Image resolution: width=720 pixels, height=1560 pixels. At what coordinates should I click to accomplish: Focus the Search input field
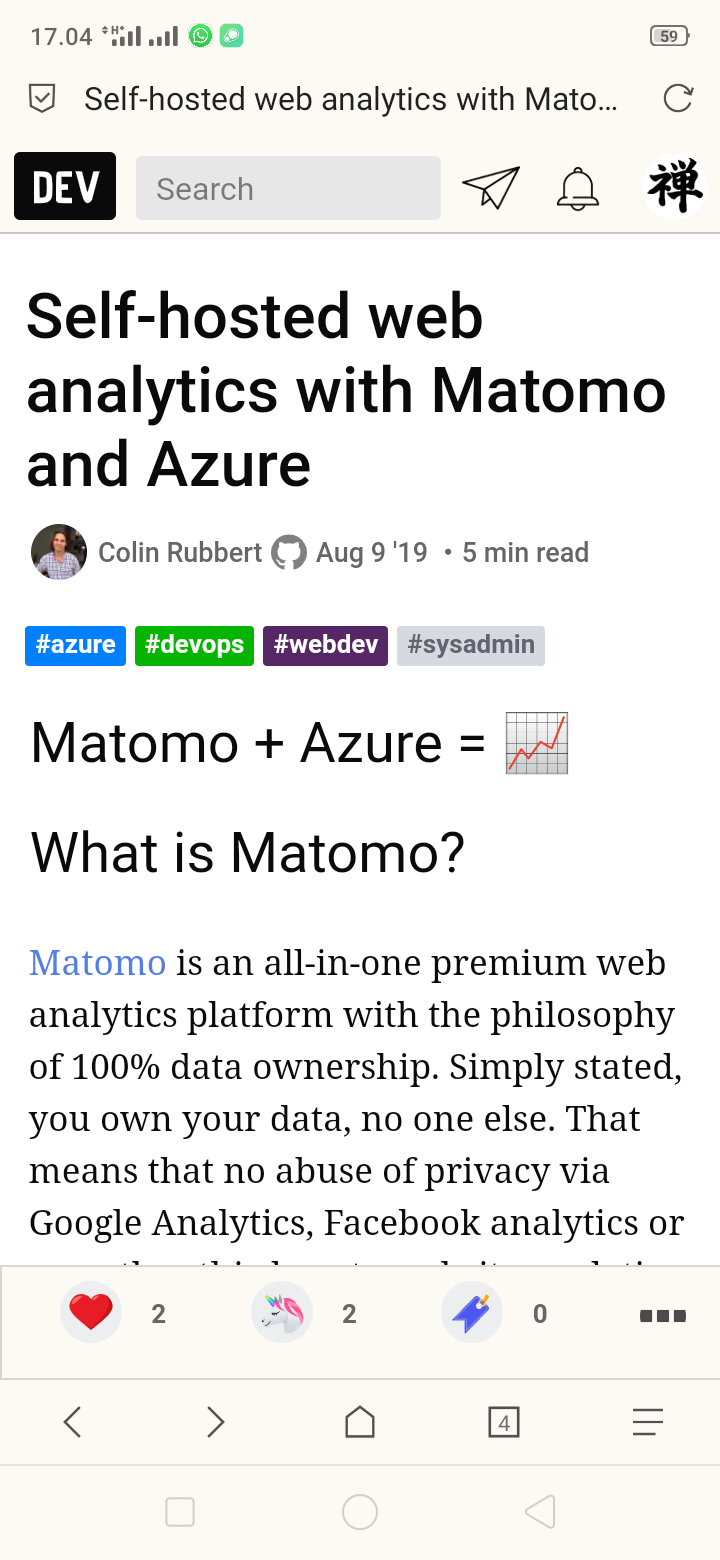point(288,188)
